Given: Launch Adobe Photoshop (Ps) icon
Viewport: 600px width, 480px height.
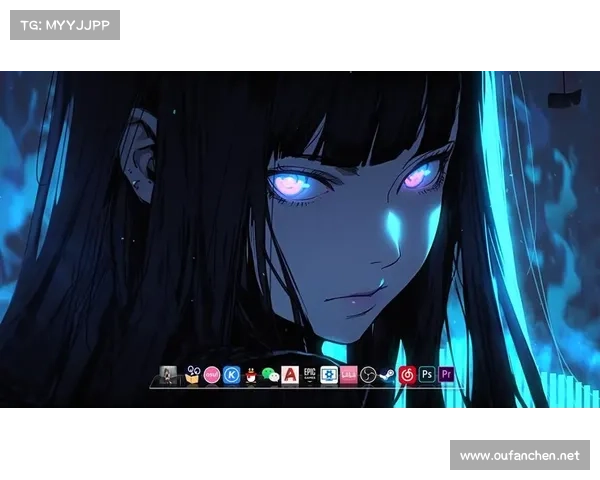Looking at the screenshot, I should 427,375.
